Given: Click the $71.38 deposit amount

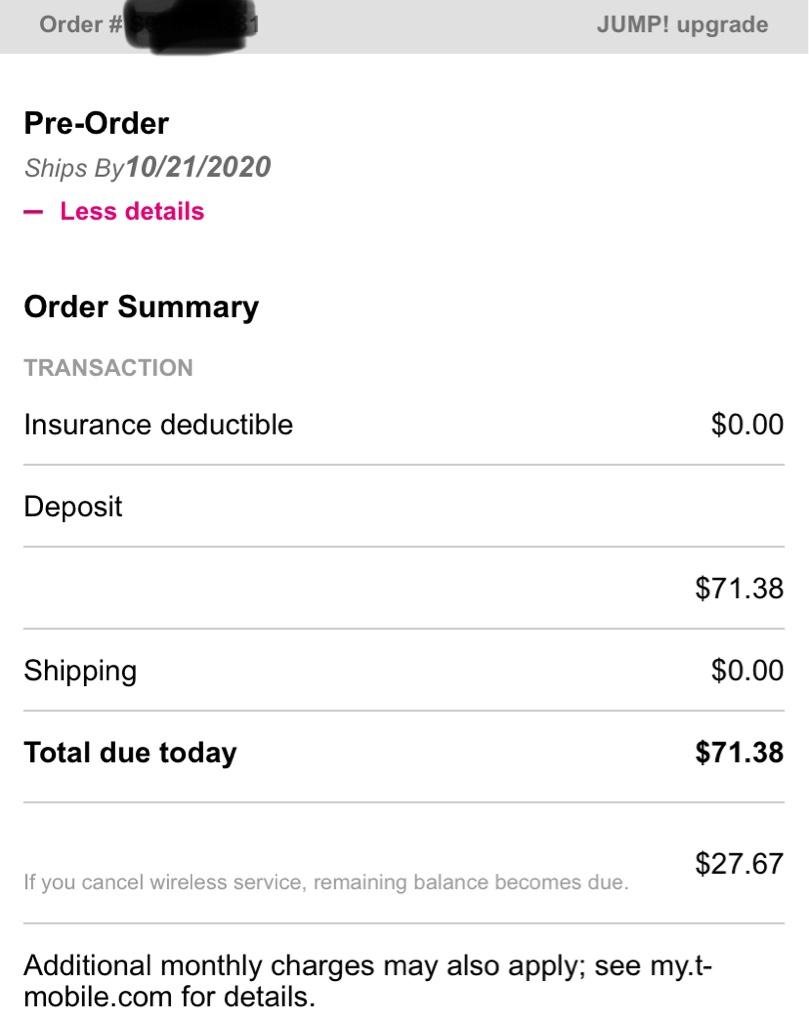Looking at the screenshot, I should [739, 588].
